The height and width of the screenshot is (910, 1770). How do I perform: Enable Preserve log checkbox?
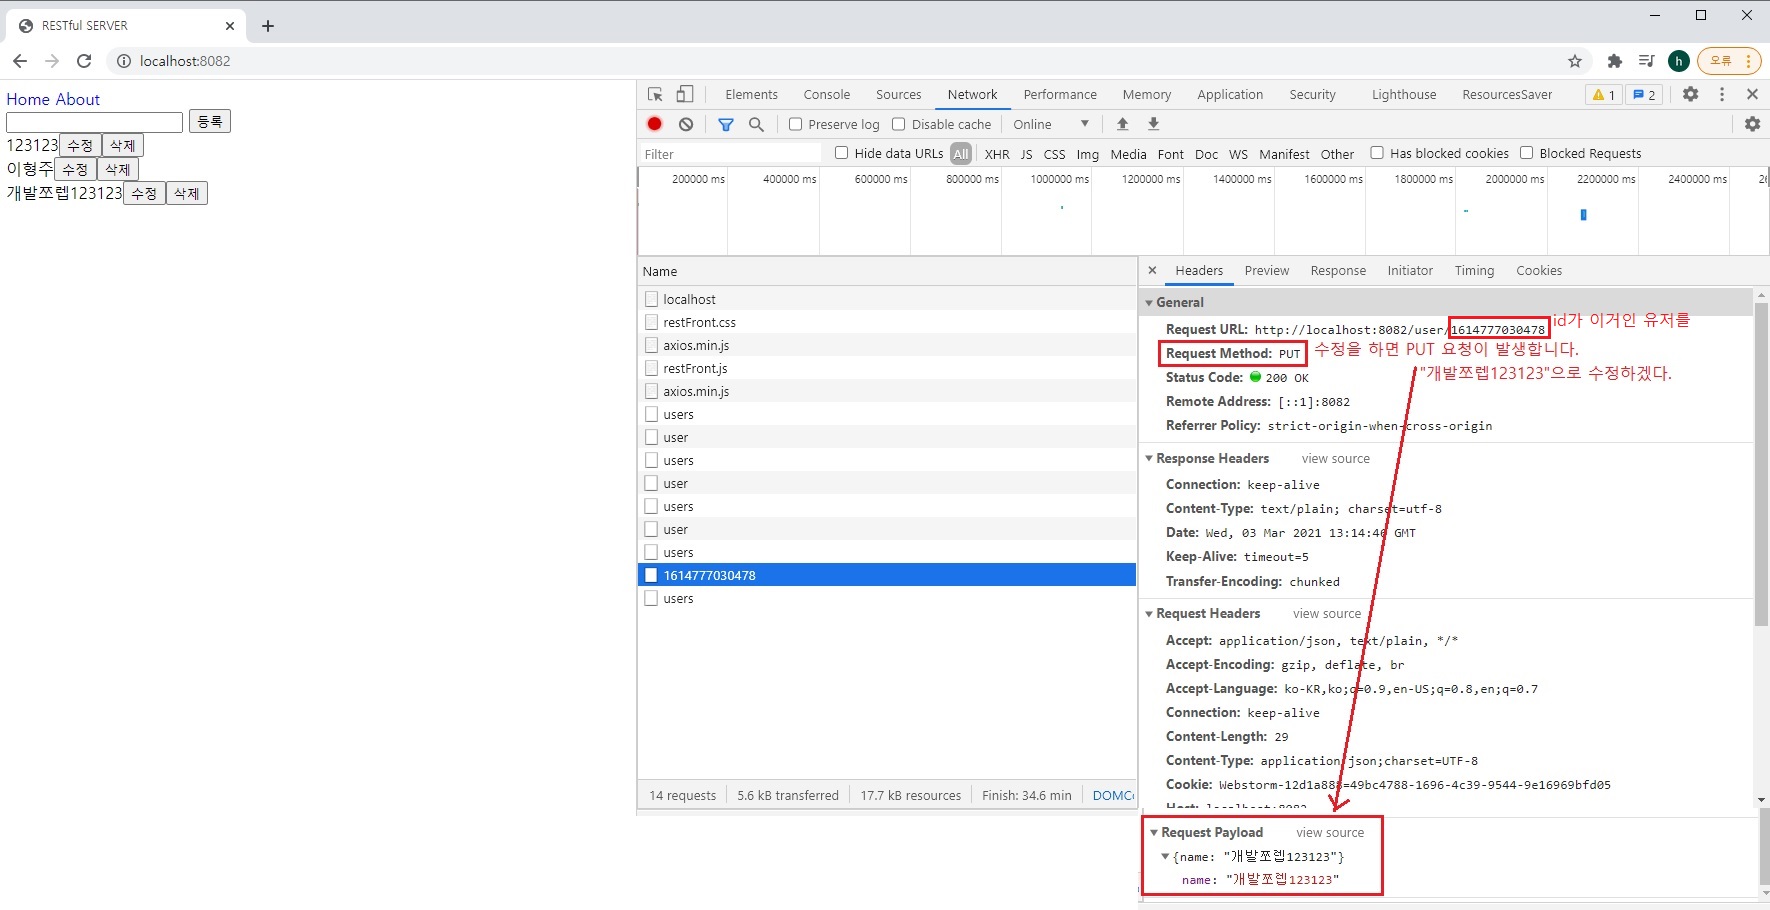796,124
